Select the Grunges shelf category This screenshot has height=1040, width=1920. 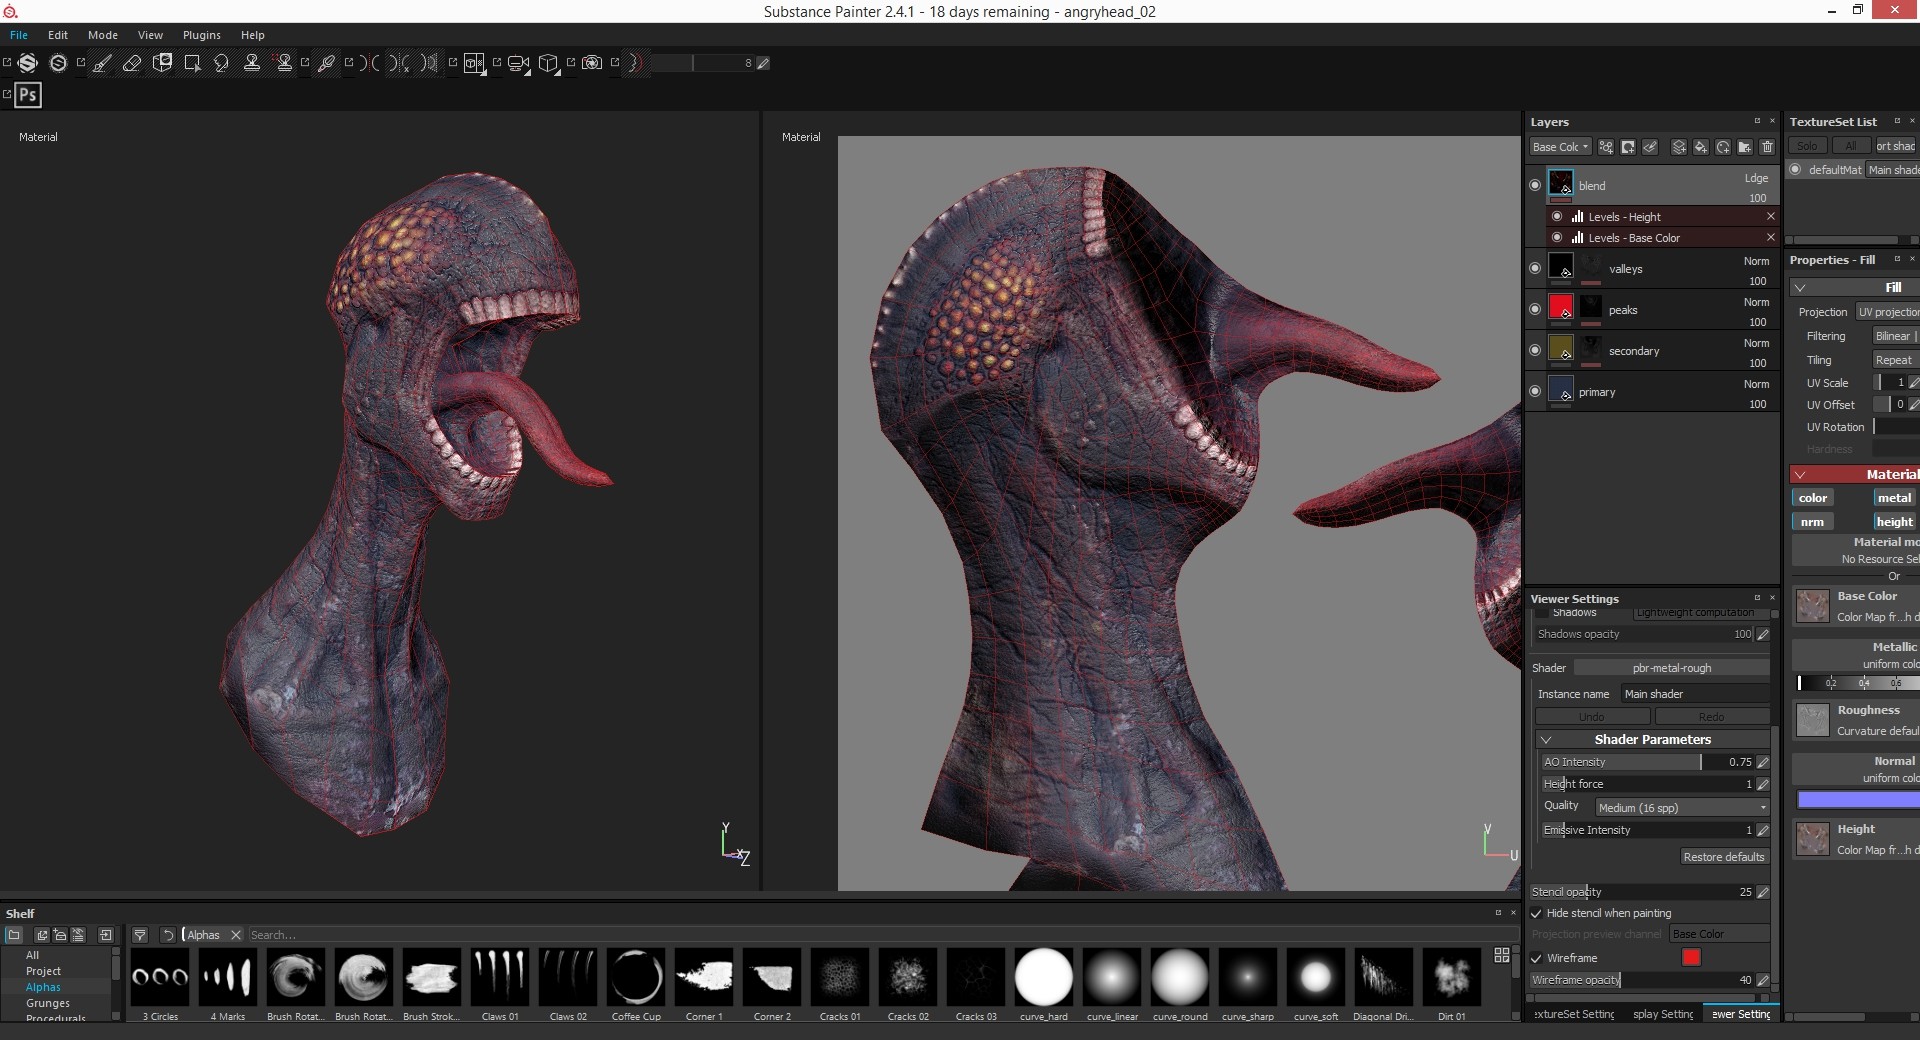pyautogui.click(x=48, y=1003)
